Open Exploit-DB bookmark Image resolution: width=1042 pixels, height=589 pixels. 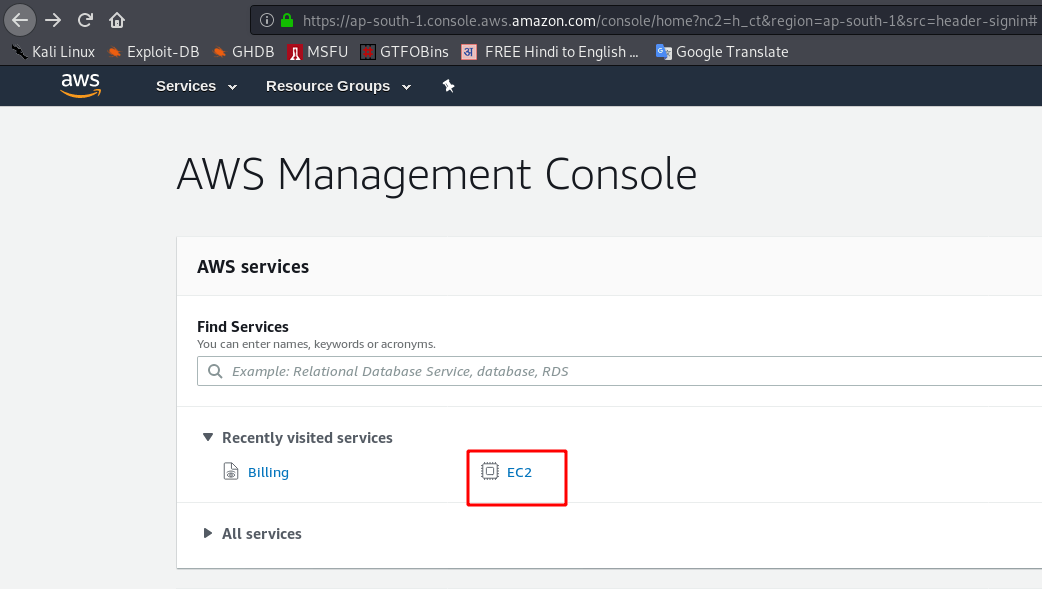[x=154, y=52]
